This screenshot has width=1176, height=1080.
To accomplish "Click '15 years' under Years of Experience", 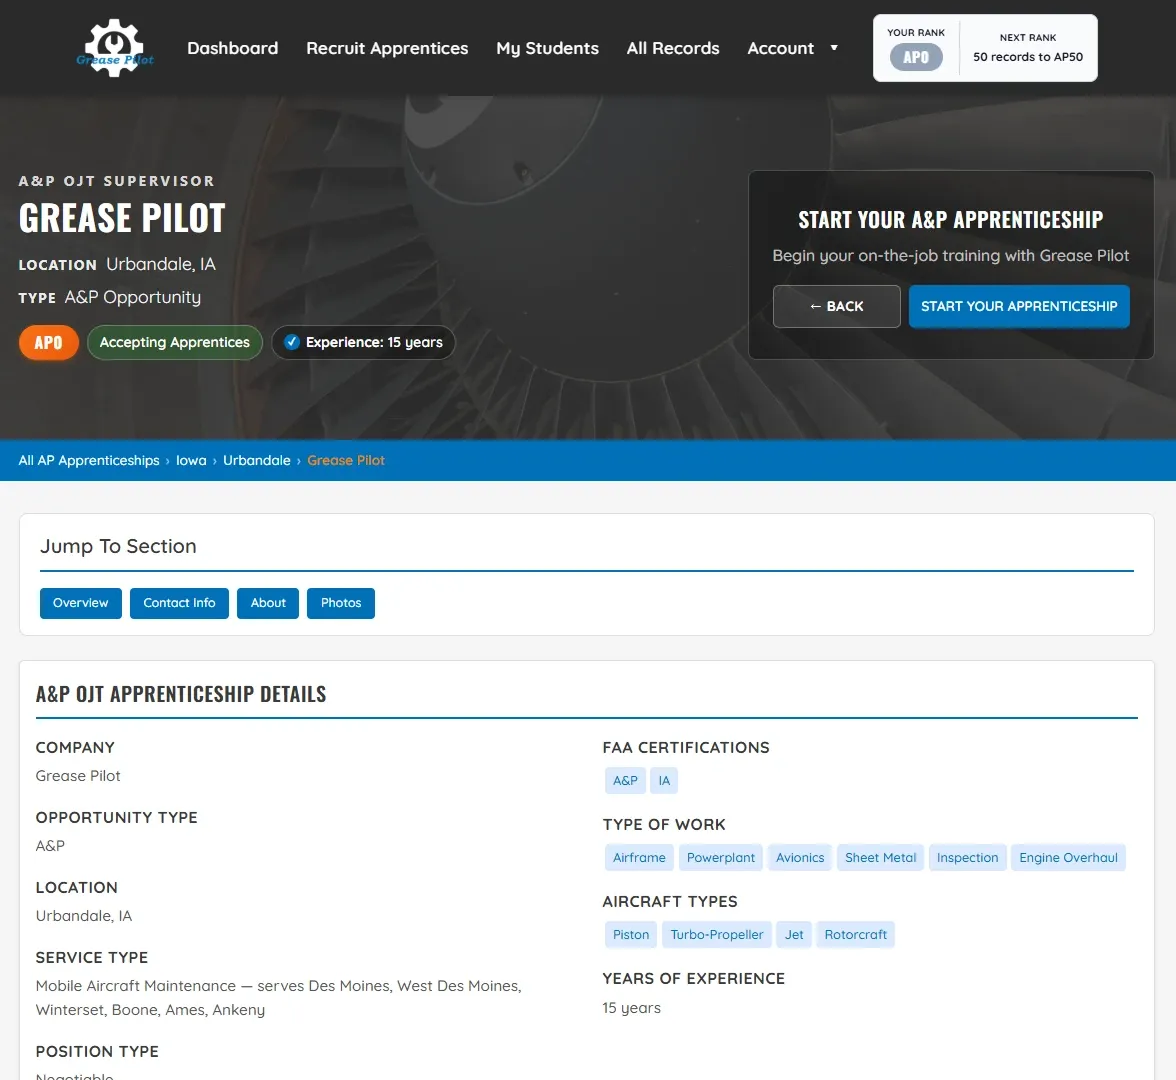I will click(632, 1008).
